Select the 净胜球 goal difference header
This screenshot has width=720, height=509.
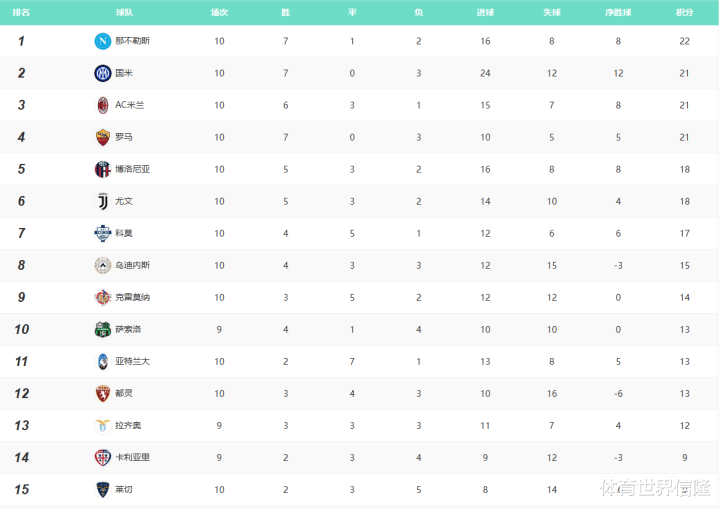click(618, 13)
